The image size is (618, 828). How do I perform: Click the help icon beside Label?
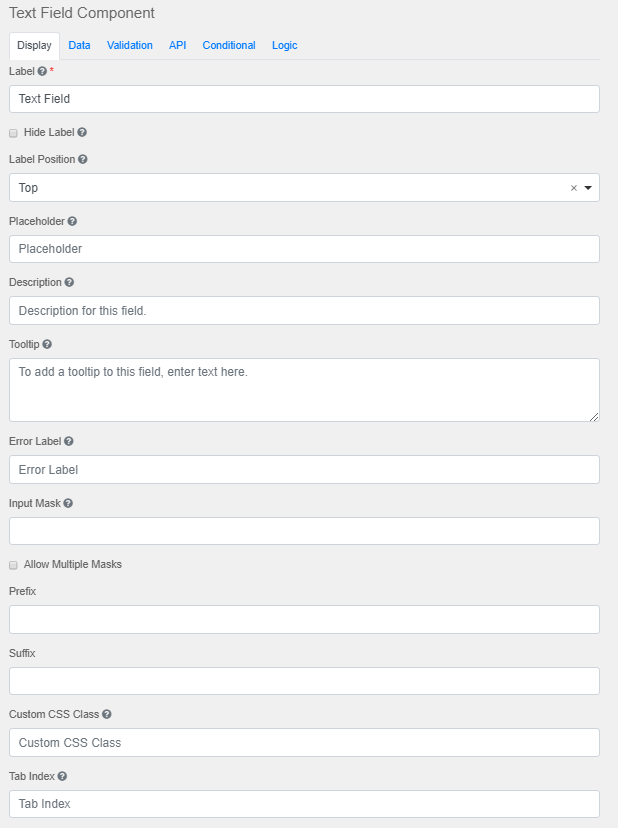tap(42, 72)
